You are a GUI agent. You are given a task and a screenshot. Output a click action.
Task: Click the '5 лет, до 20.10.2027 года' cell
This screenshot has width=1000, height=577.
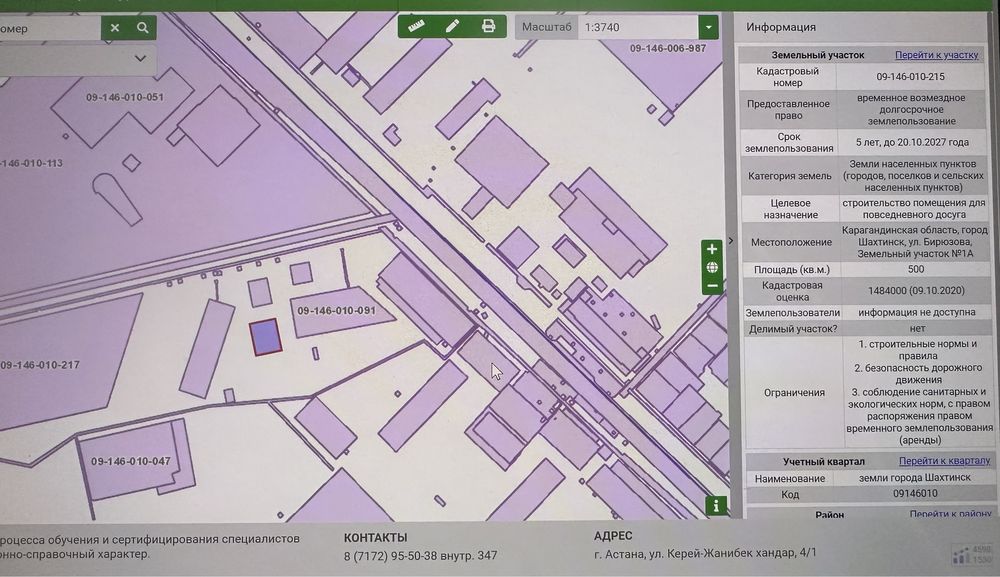pos(912,142)
